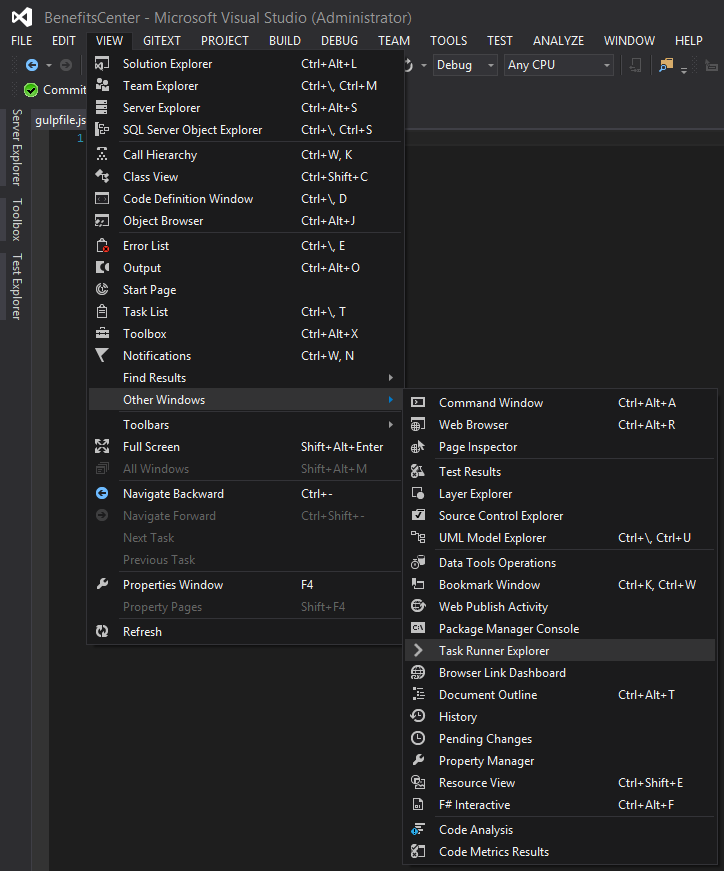Click the UML Model Explorer icon
The image size is (724, 871).
pyautogui.click(x=418, y=537)
